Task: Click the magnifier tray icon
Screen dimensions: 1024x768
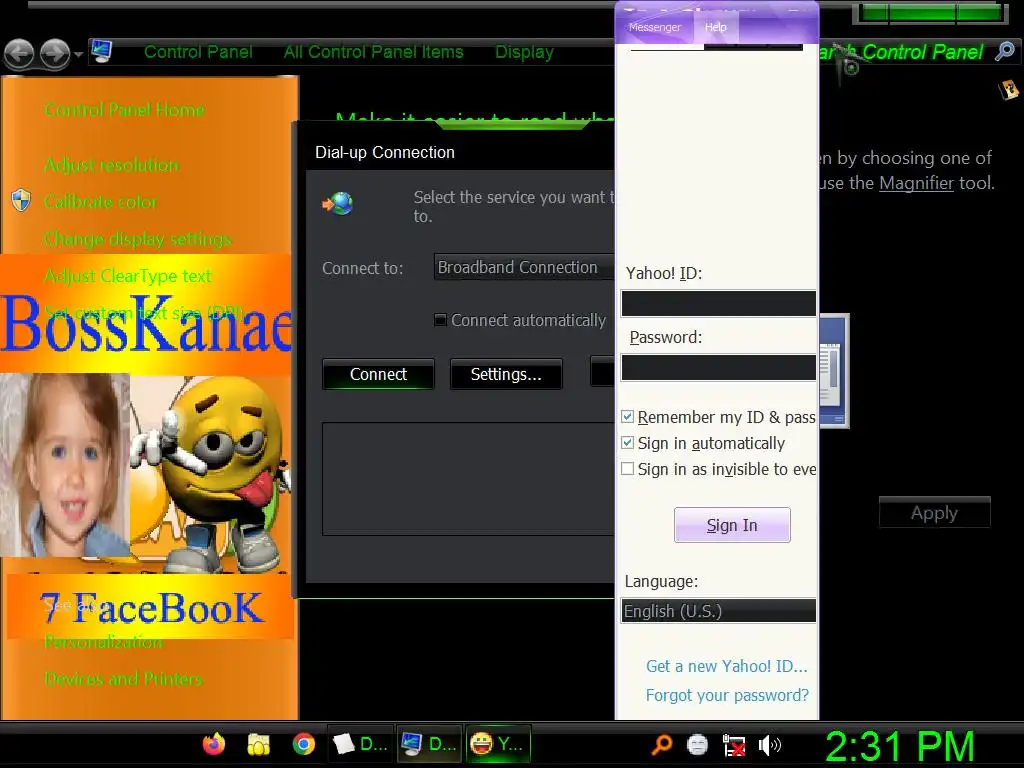Action: coord(662,744)
